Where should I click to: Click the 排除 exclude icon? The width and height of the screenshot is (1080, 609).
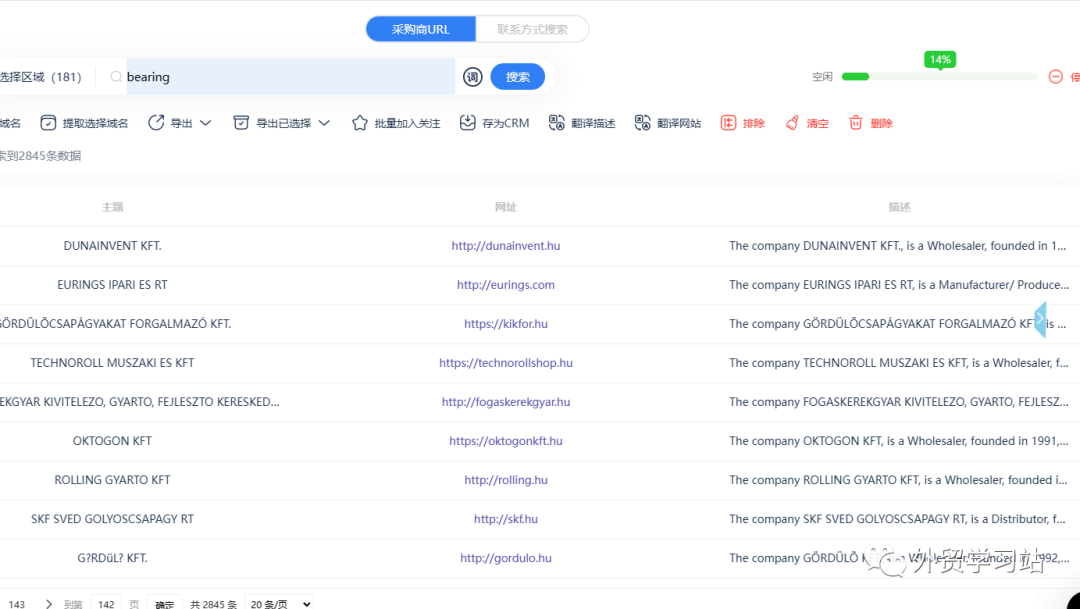(728, 123)
